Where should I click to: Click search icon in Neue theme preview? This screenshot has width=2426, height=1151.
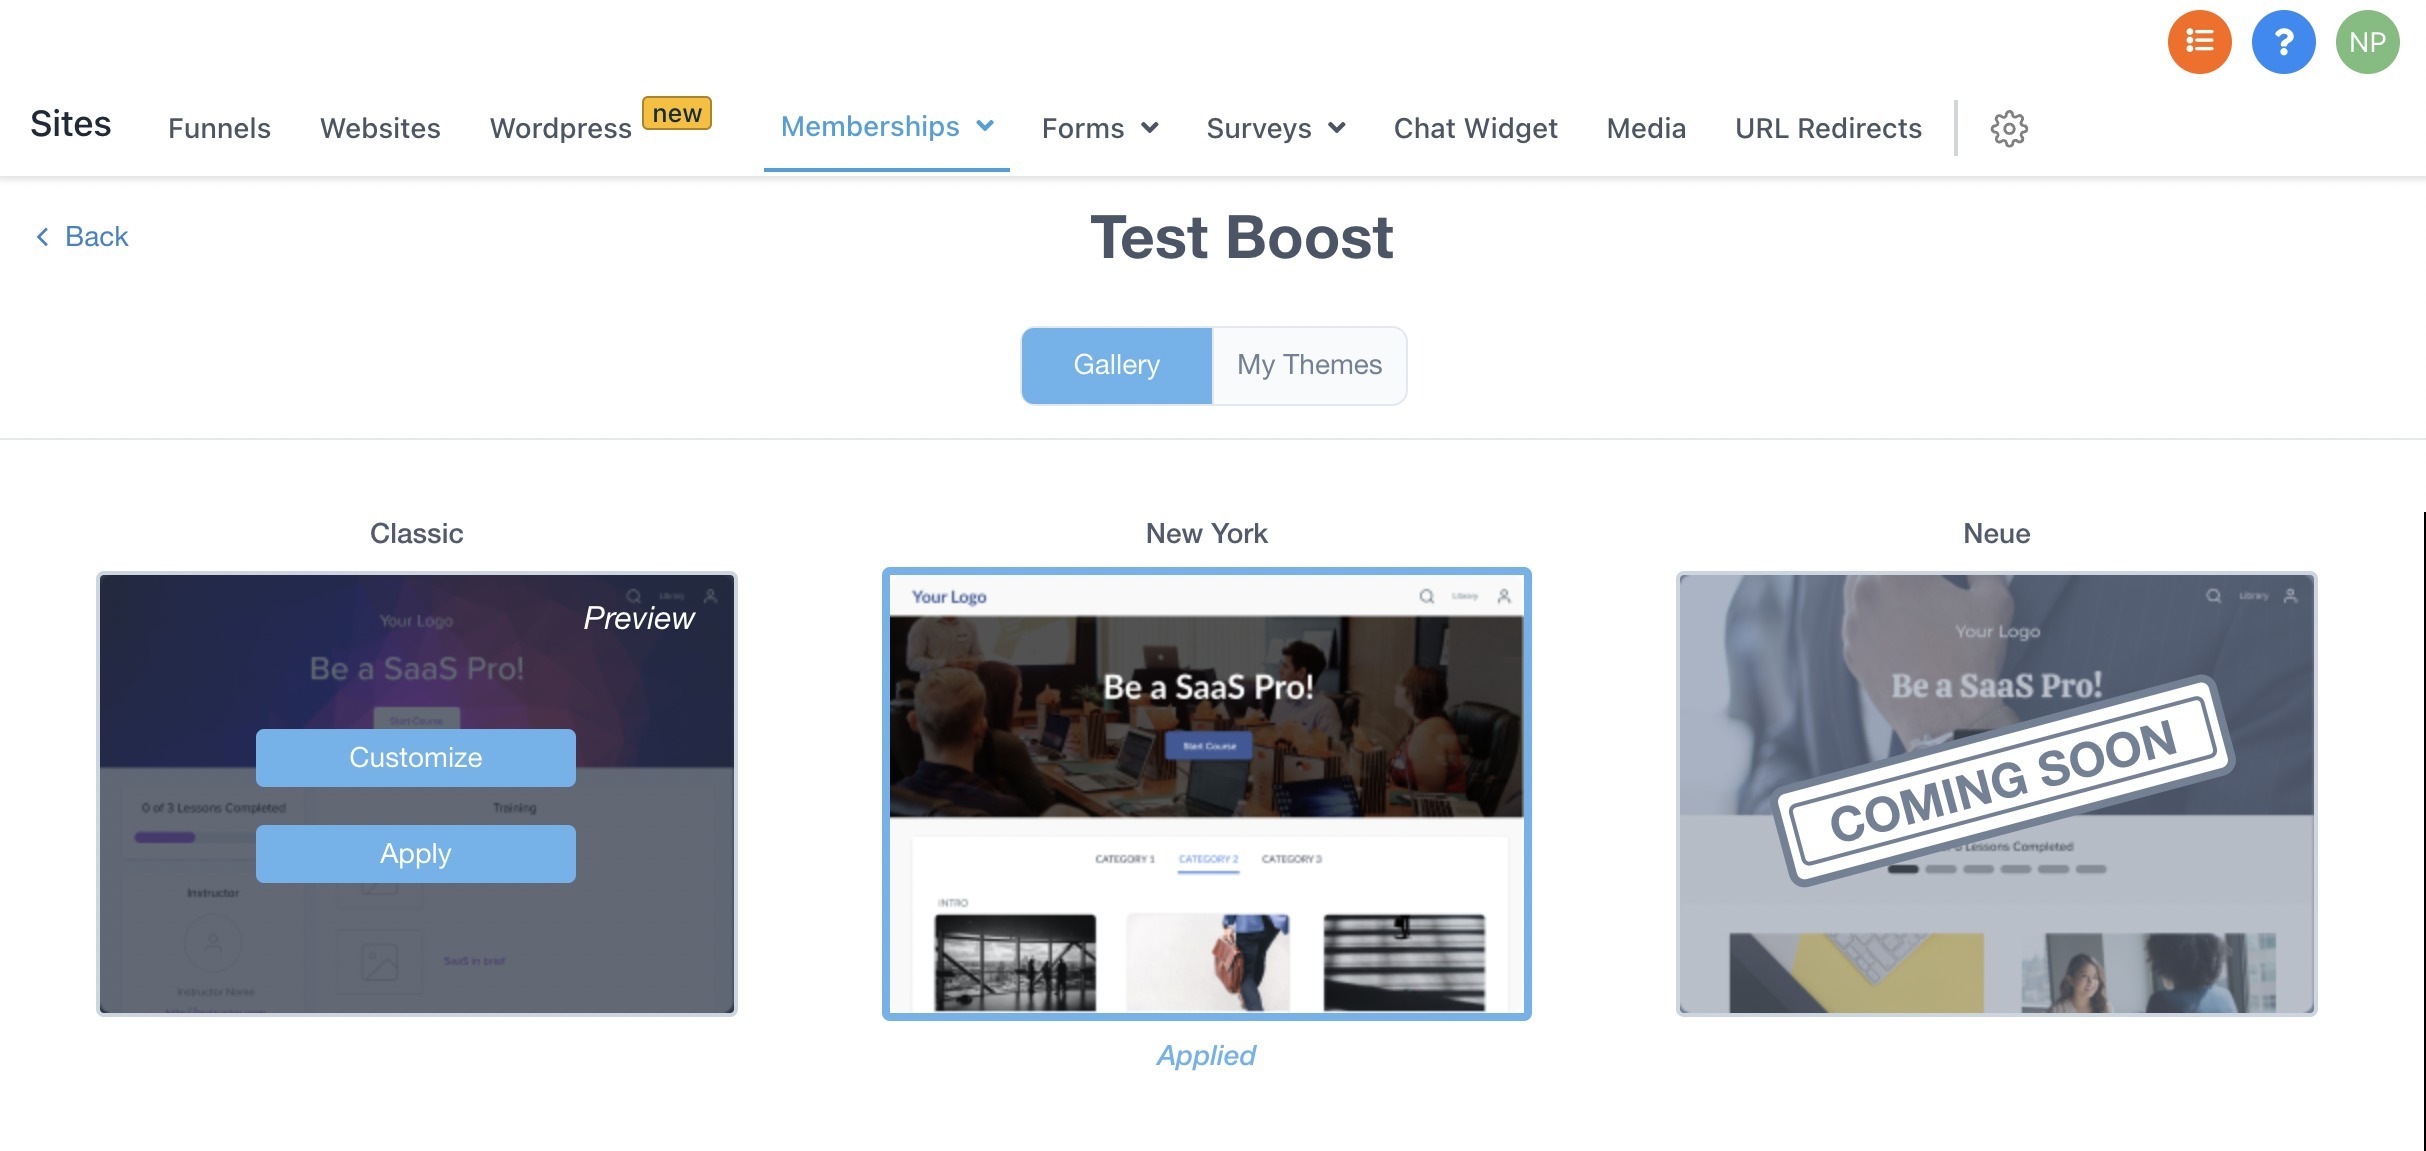2213,596
